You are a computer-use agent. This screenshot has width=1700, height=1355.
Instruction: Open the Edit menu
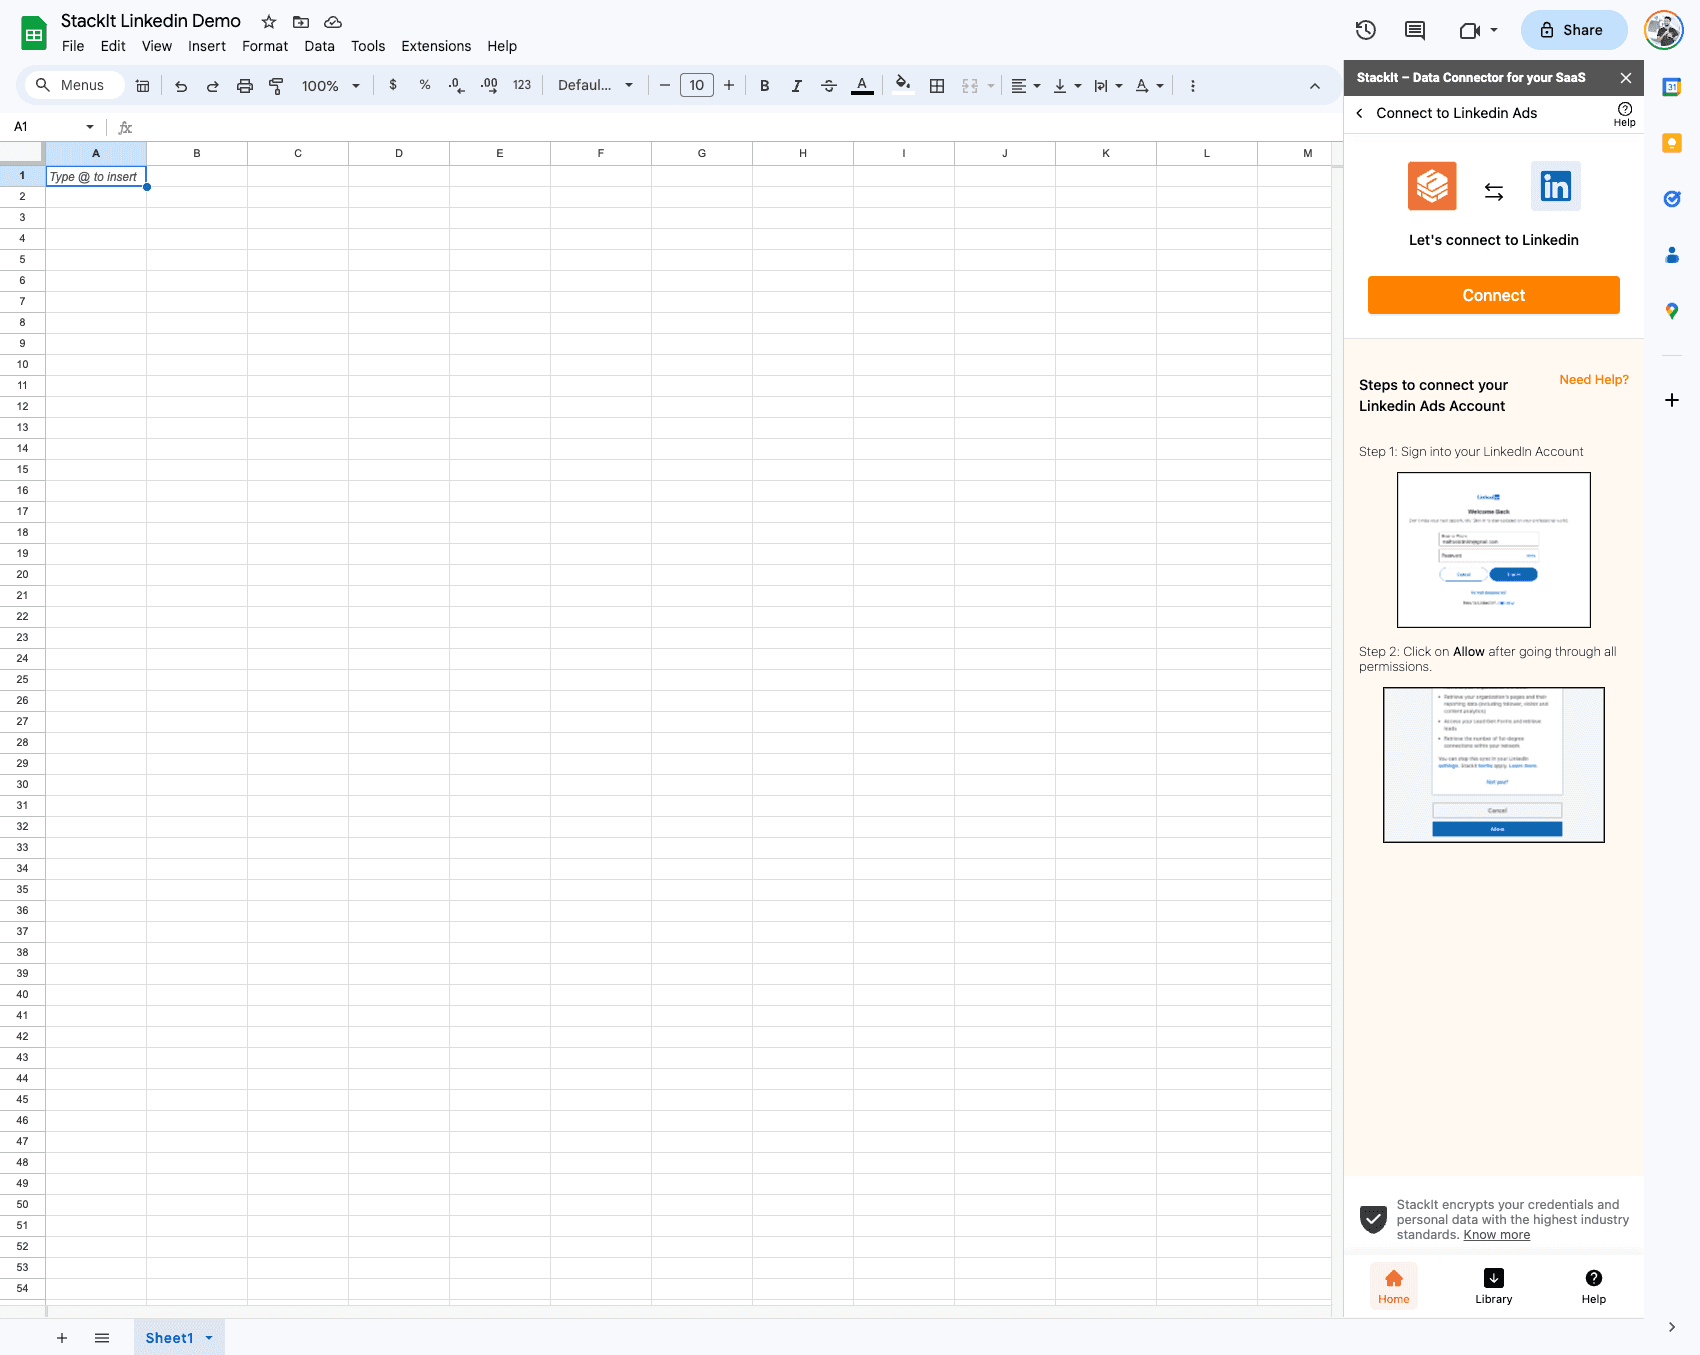113,46
